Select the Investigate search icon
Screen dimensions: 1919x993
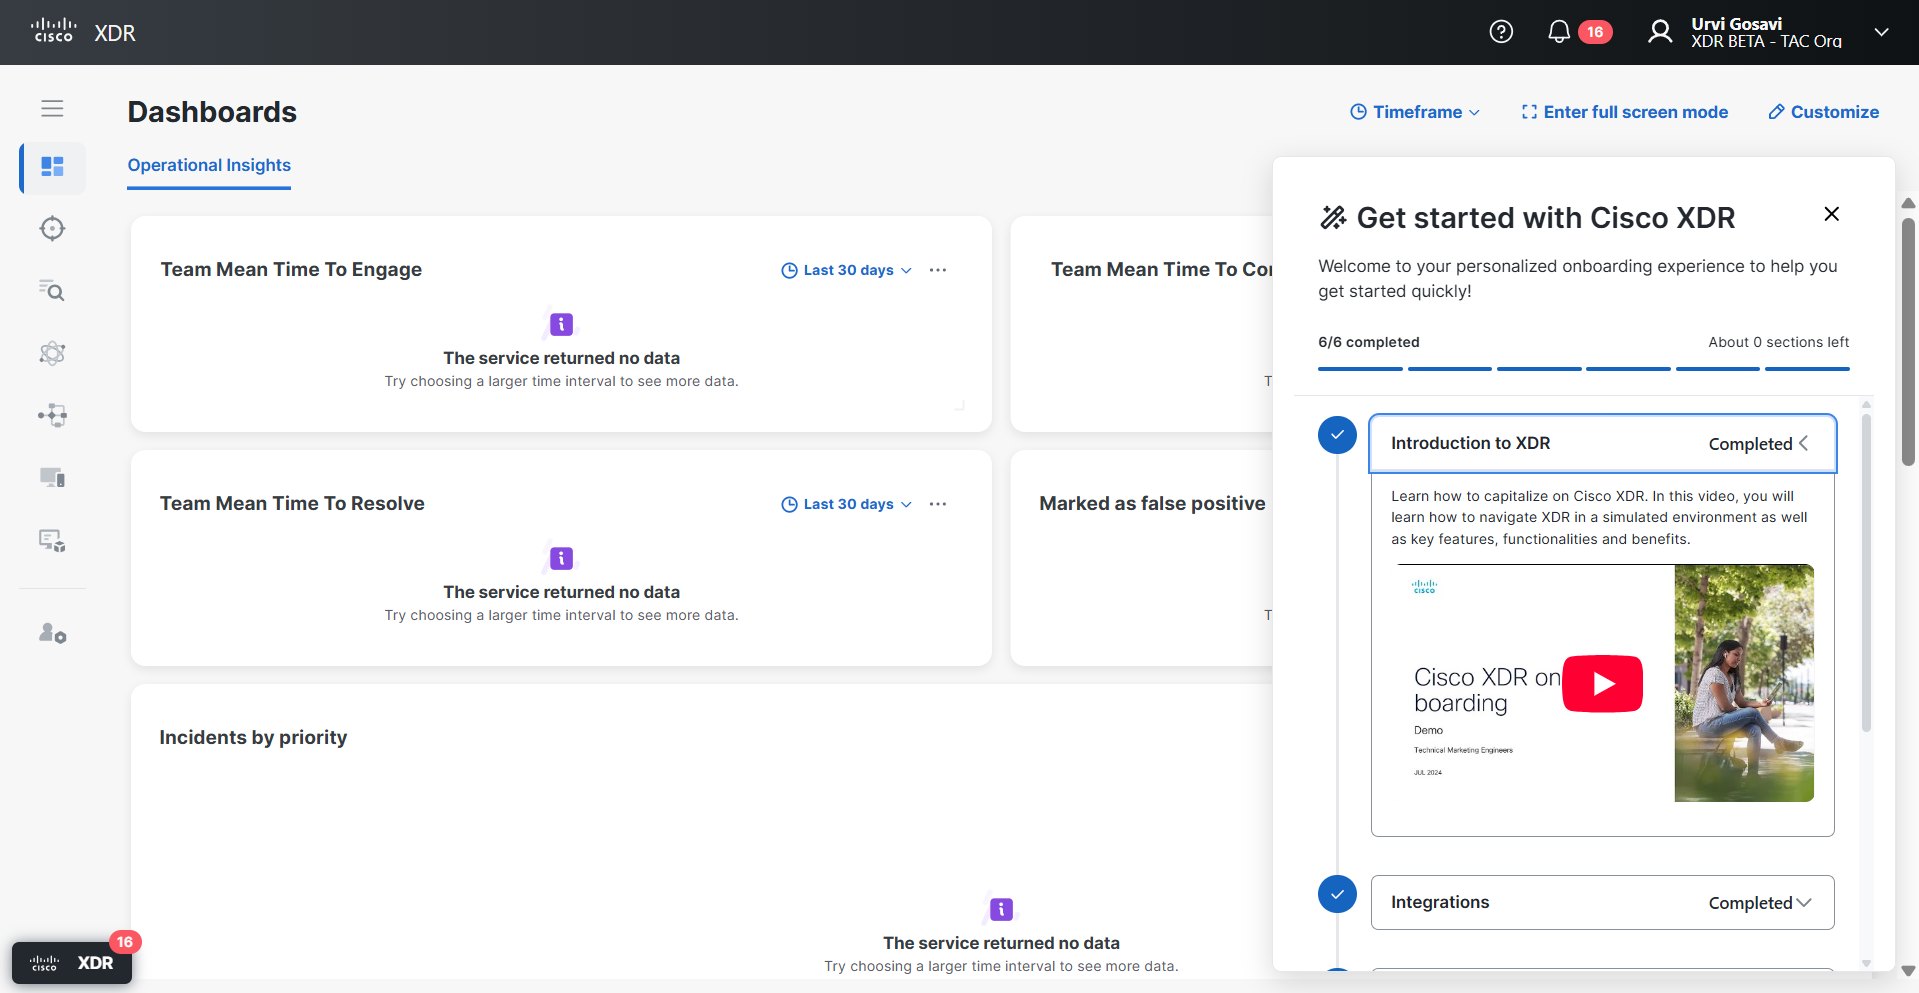click(52, 291)
